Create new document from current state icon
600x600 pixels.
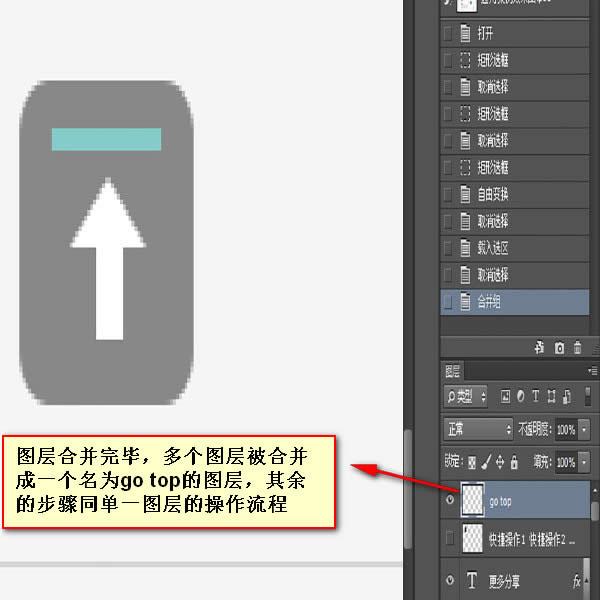(x=539, y=348)
